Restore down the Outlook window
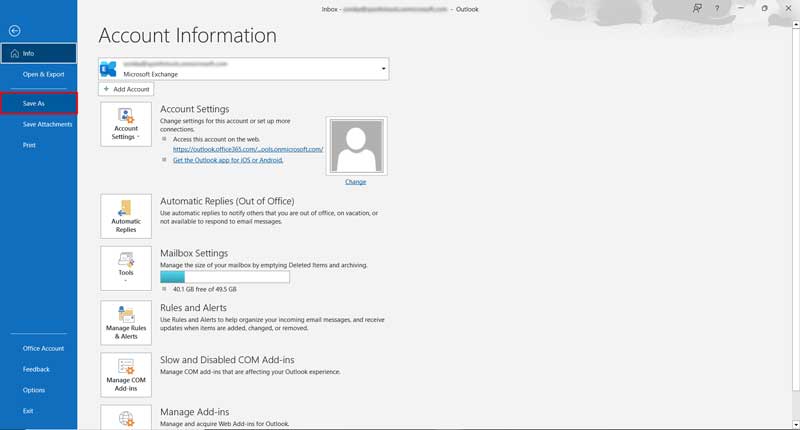Viewport: 800px width, 430px height. pos(764,8)
